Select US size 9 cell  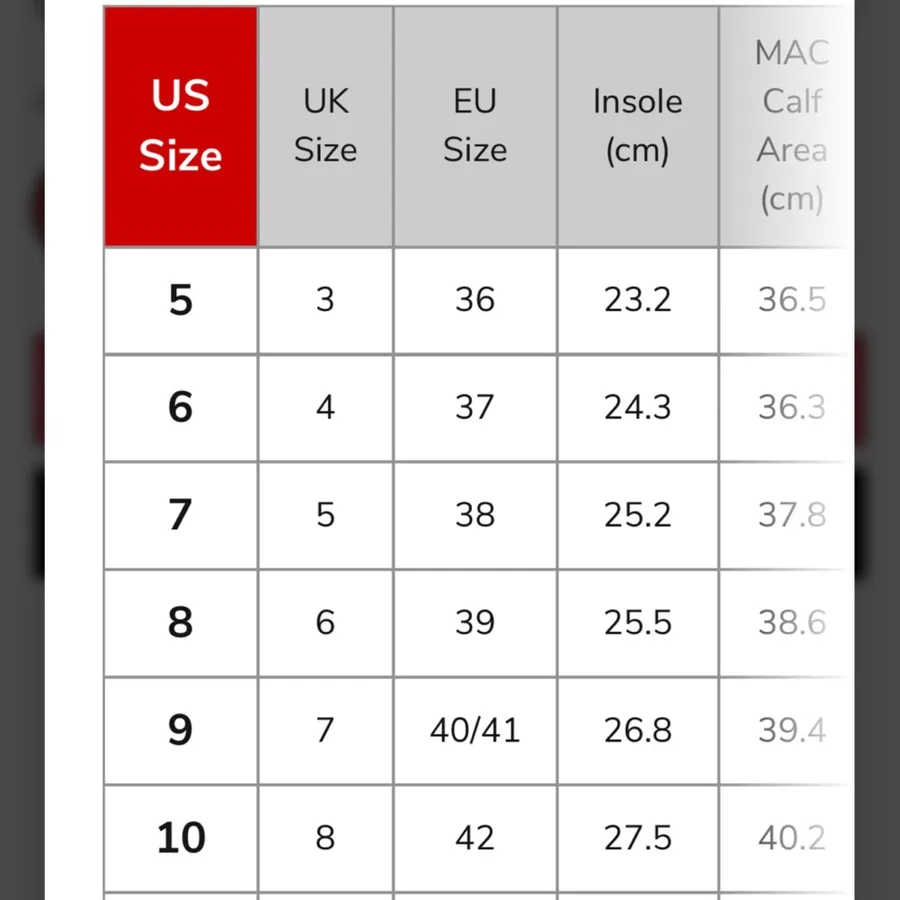(180, 730)
